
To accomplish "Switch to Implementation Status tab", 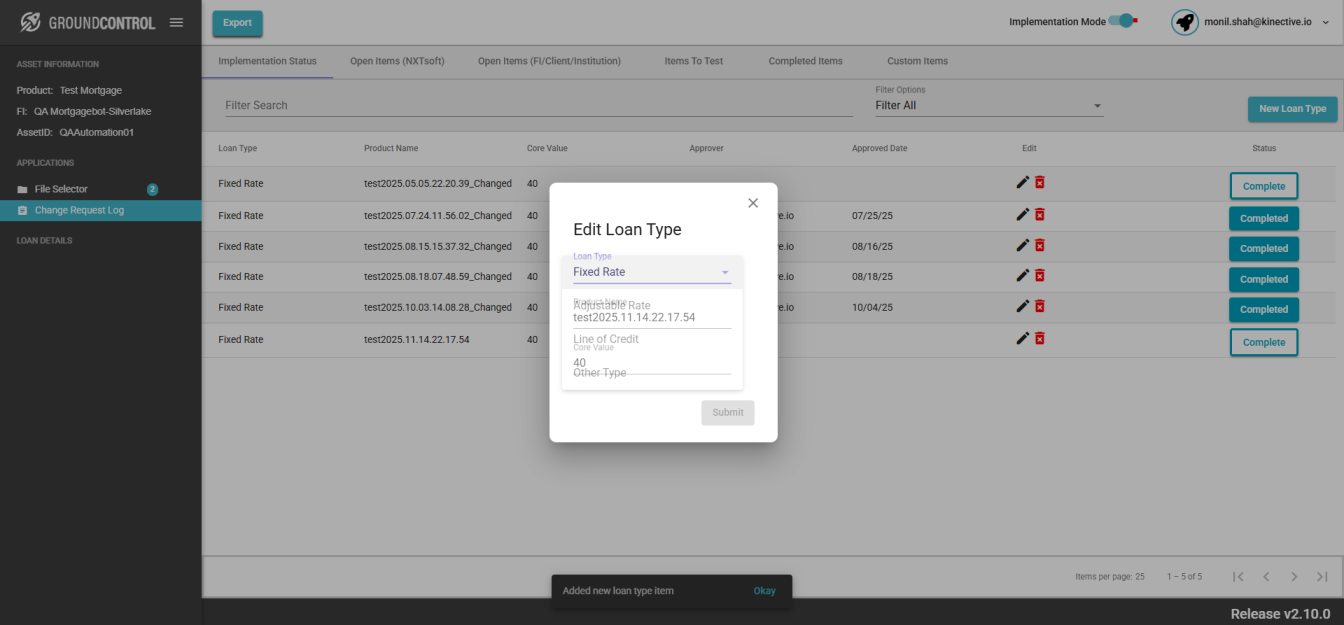I will 267,61.
